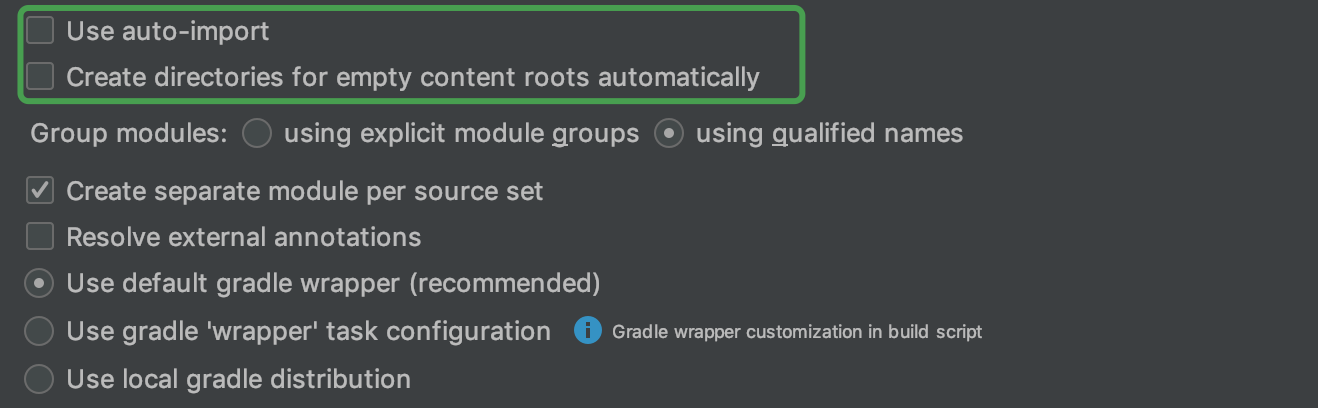Screen dimensions: 1318x408
Task: Enable the Resolve external annotations checkbox
Action: click(40, 237)
